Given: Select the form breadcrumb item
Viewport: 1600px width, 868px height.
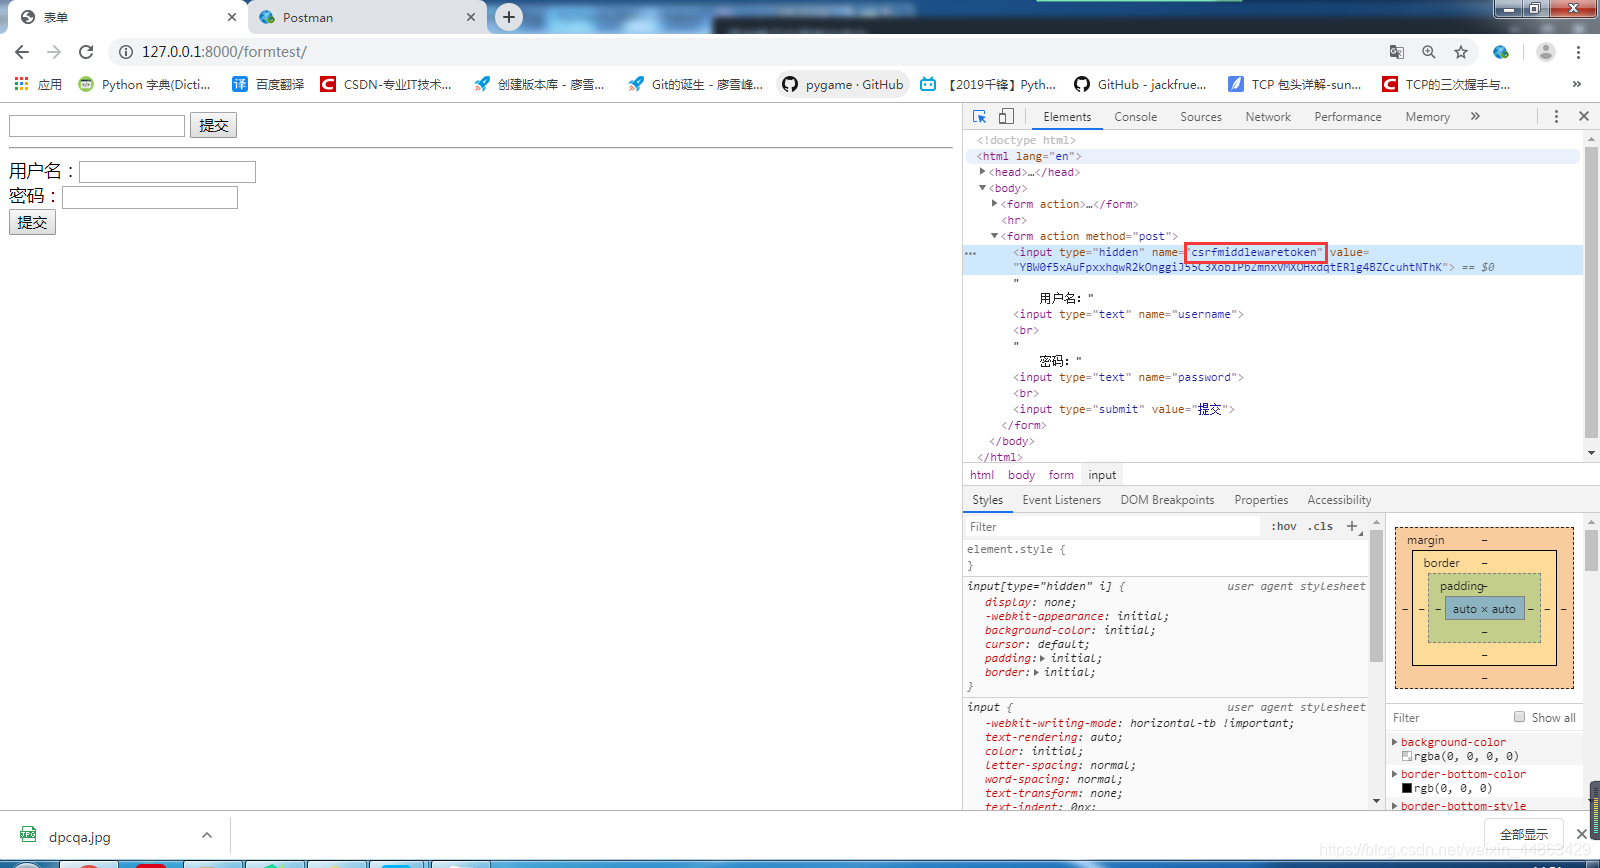Looking at the screenshot, I should point(1061,475).
